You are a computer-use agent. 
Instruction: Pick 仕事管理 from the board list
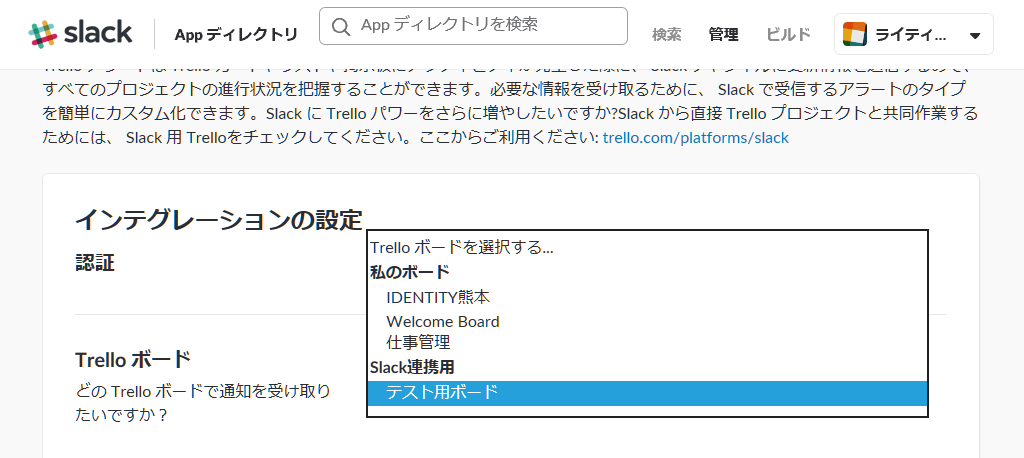pyautogui.click(x=418, y=343)
